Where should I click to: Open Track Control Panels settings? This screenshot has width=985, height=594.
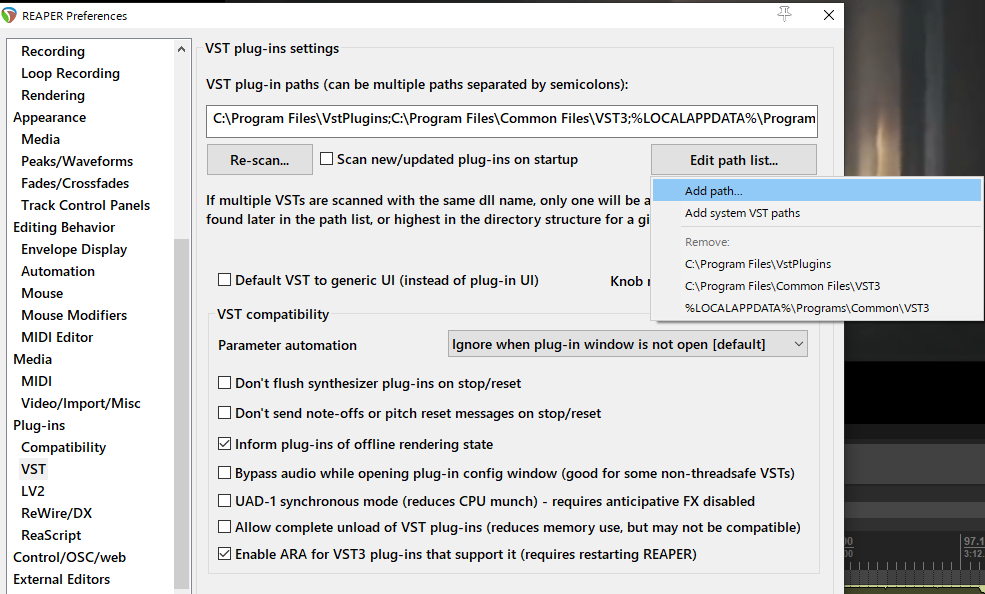85,205
